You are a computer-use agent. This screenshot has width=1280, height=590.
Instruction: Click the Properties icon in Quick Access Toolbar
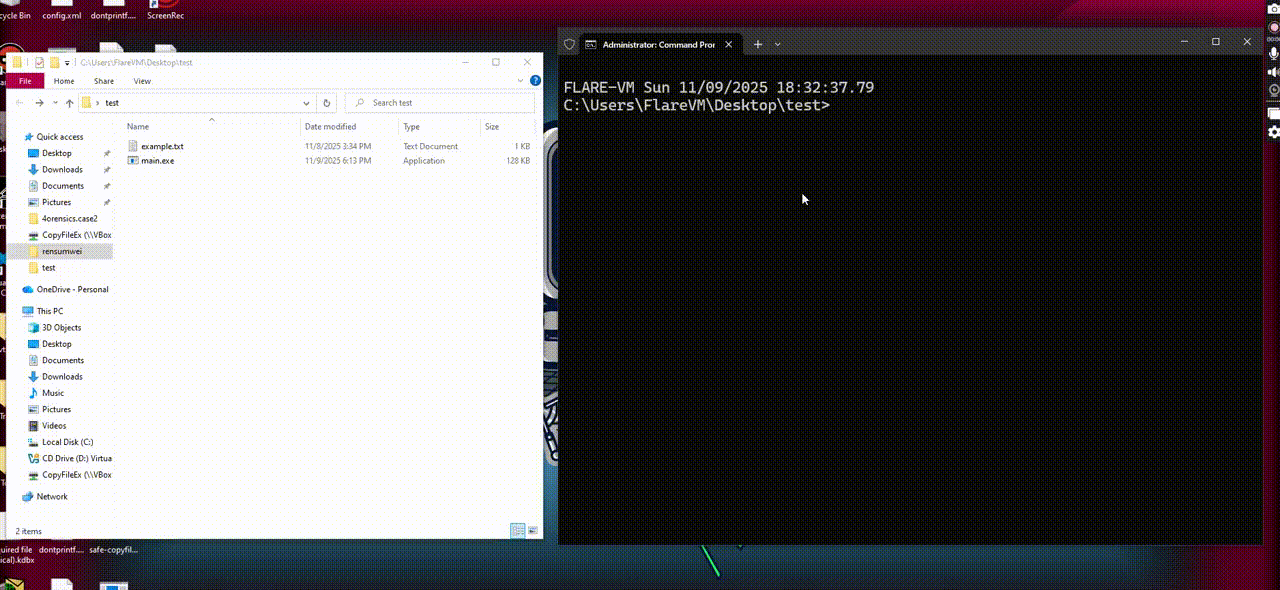point(39,62)
